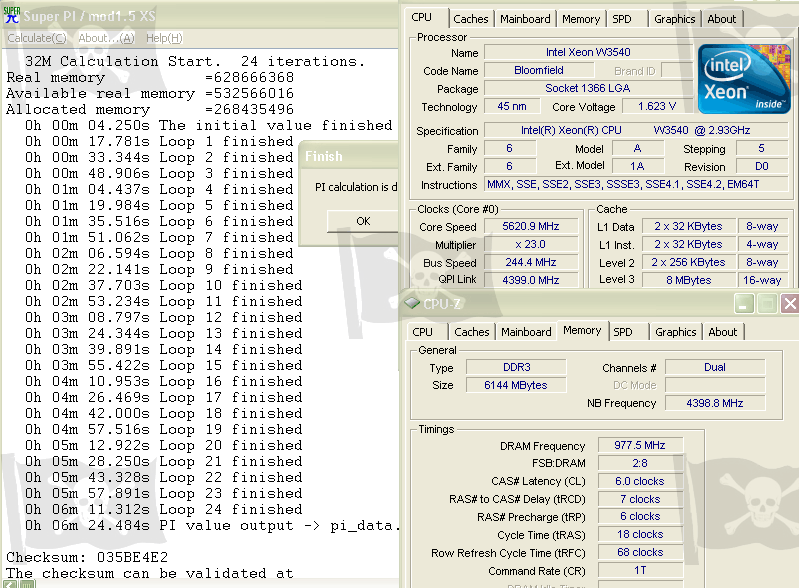
Task: Click the tRFC value '68 clocks'
Action: pos(640,552)
